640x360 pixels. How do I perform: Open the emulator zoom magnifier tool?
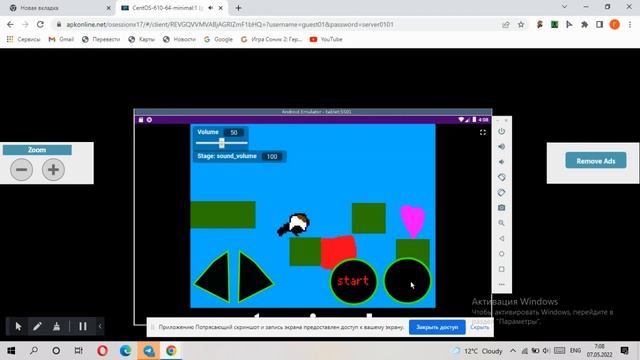502,223
